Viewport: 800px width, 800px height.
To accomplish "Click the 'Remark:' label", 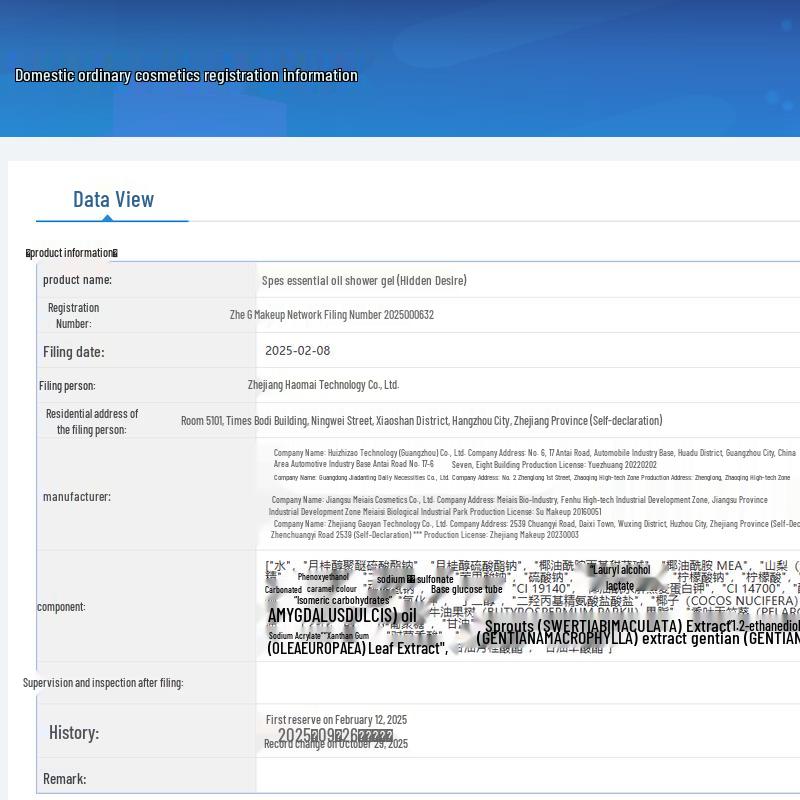I will click(x=65, y=779).
